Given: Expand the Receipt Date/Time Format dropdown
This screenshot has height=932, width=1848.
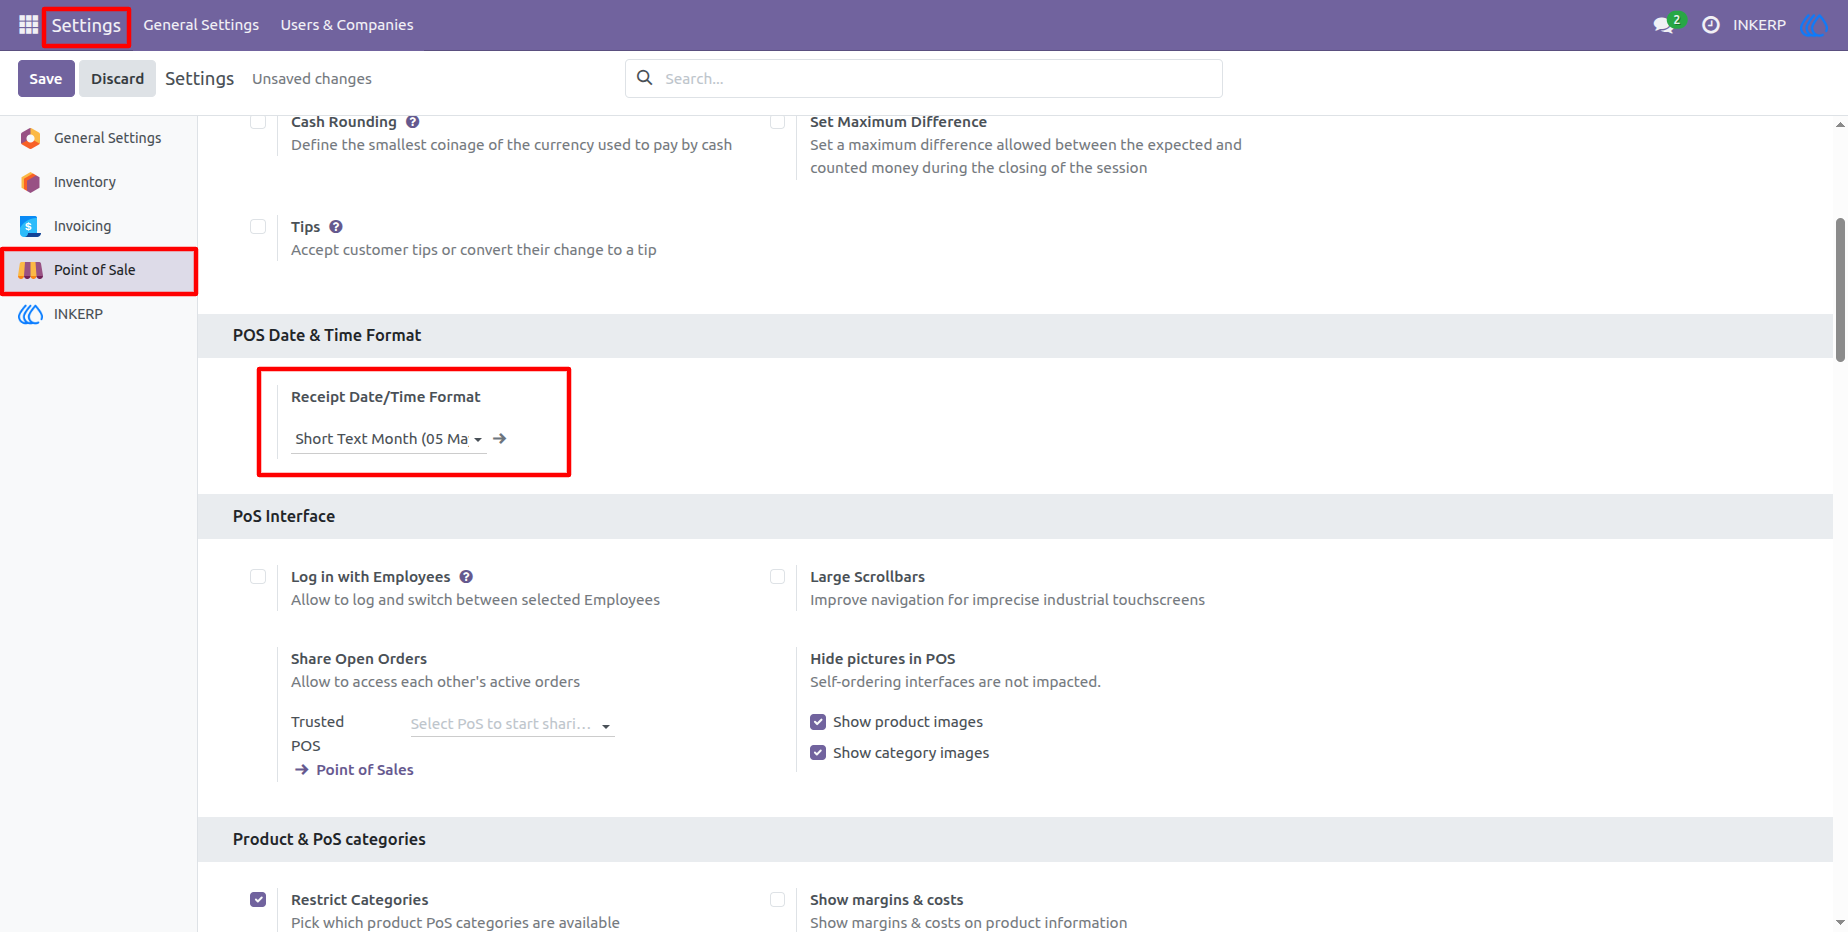Looking at the screenshot, I should (x=389, y=439).
